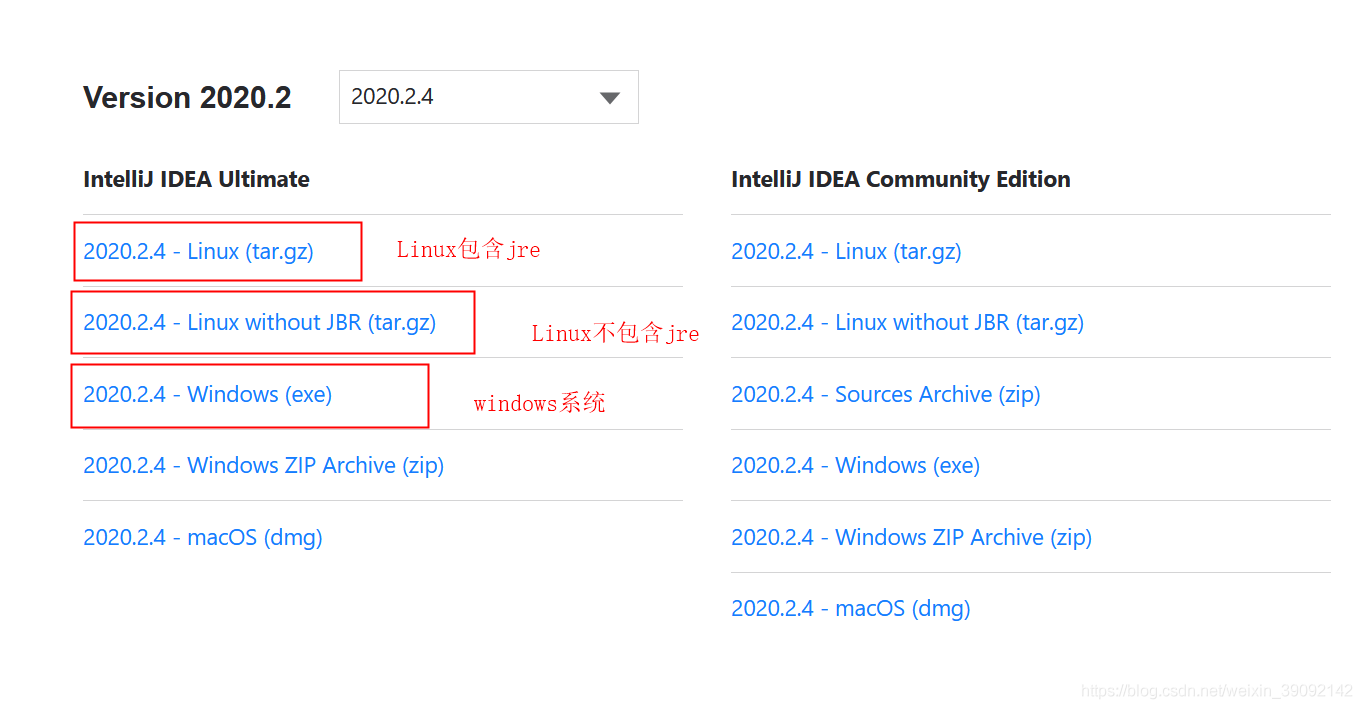Click the Linux包含jre annotation text

pos(468,249)
